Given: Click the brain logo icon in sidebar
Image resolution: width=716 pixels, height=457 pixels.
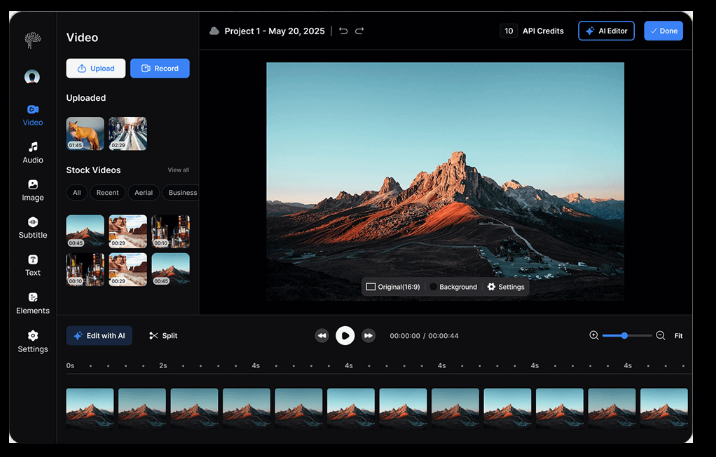Looking at the screenshot, I should coord(32,40).
